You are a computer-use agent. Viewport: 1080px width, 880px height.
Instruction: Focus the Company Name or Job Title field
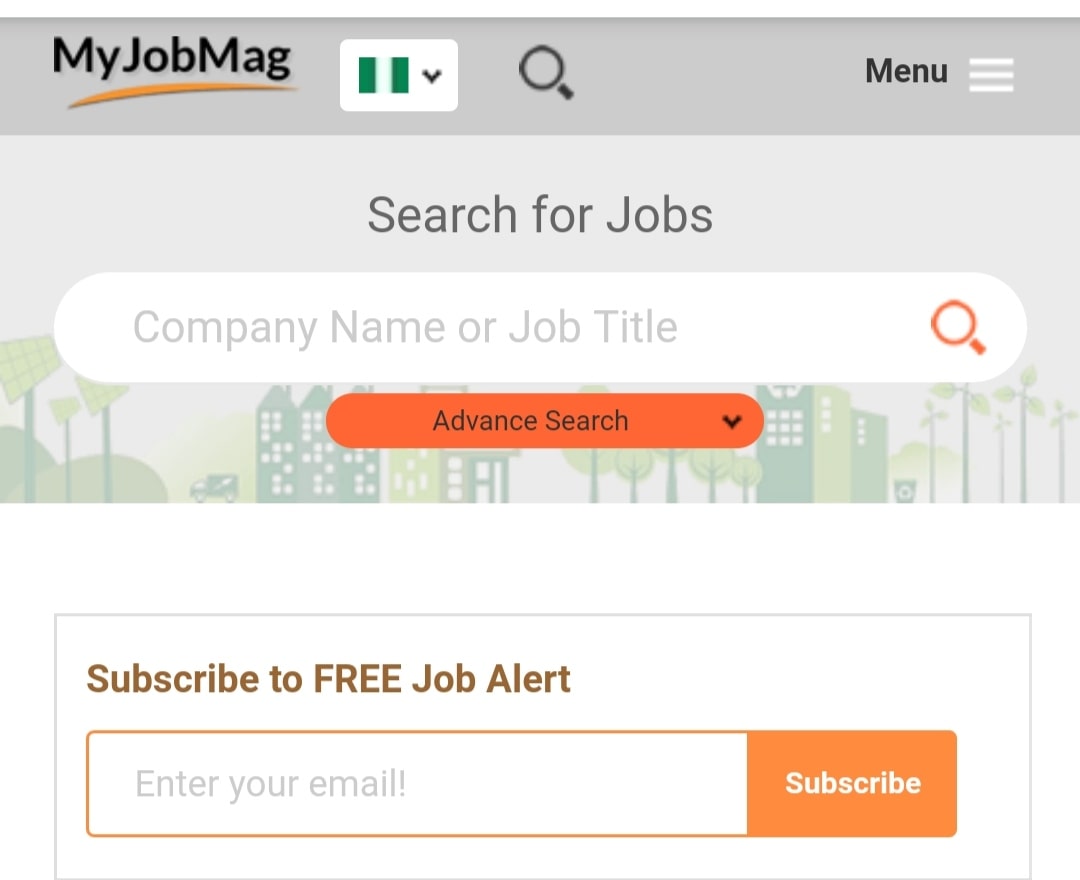450,327
